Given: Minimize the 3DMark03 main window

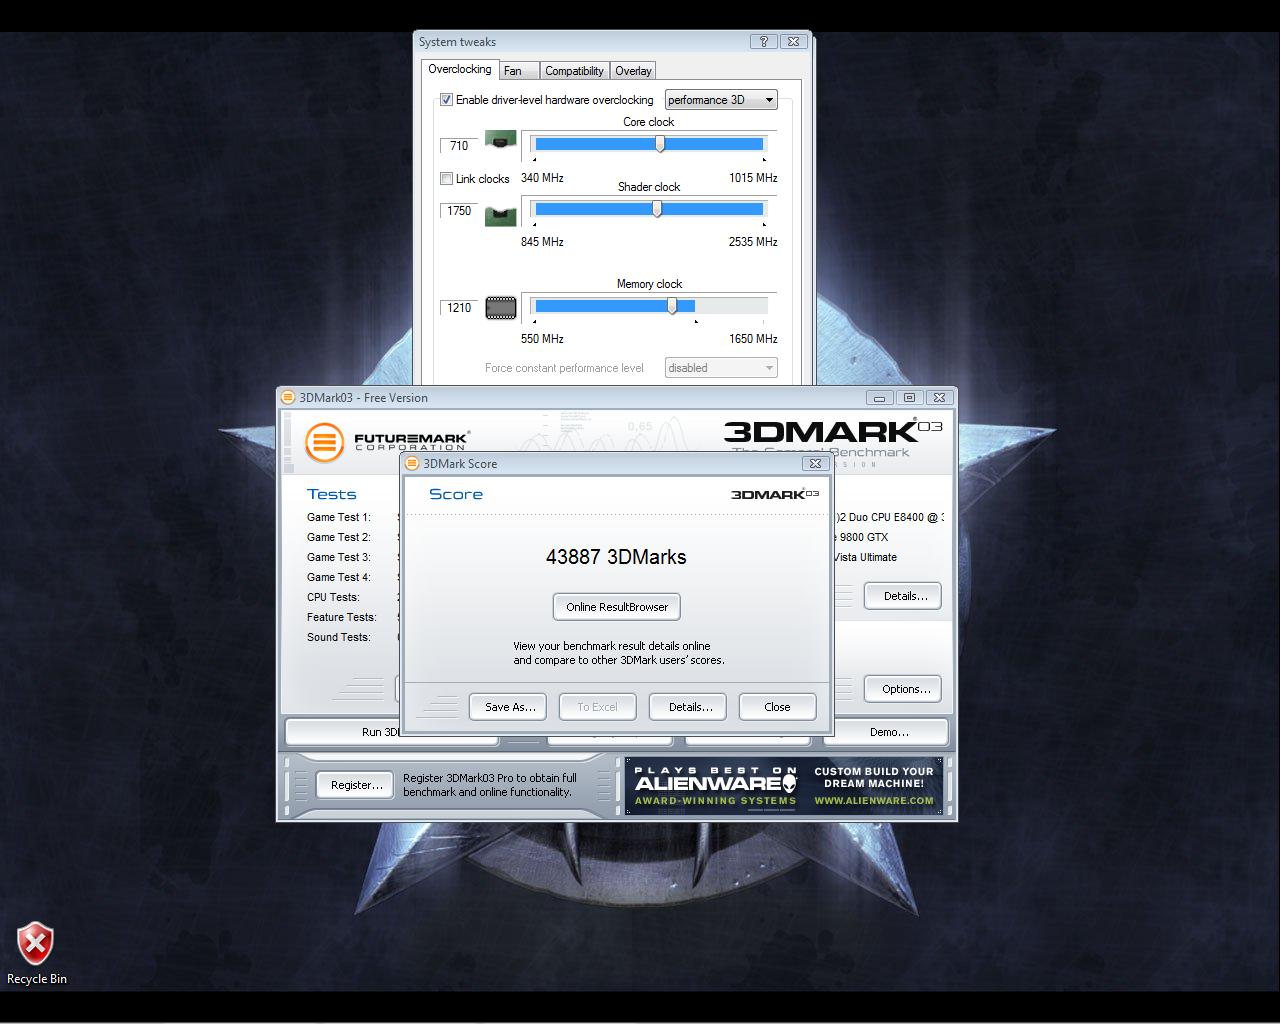Looking at the screenshot, I should click(879, 397).
